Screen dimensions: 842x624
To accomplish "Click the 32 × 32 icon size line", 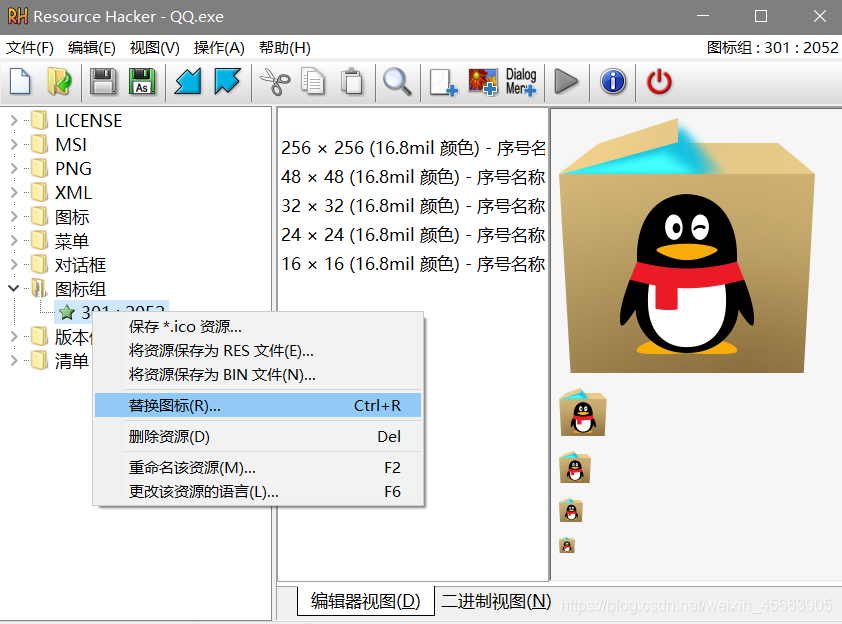I will [413, 206].
